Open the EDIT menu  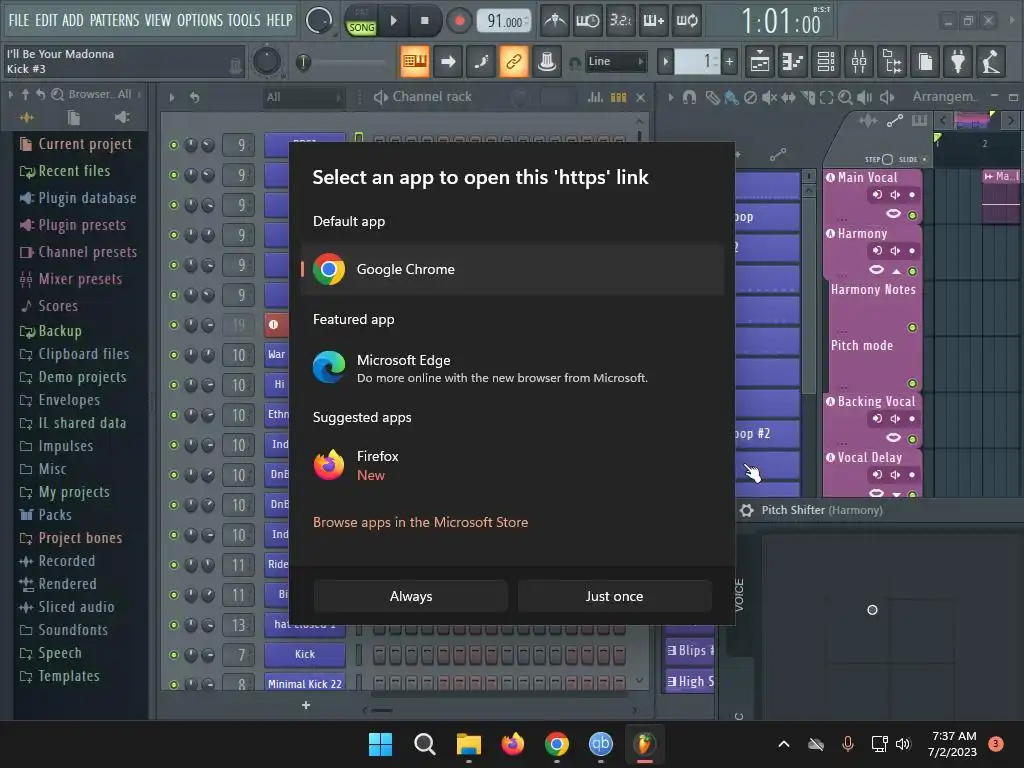46,20
